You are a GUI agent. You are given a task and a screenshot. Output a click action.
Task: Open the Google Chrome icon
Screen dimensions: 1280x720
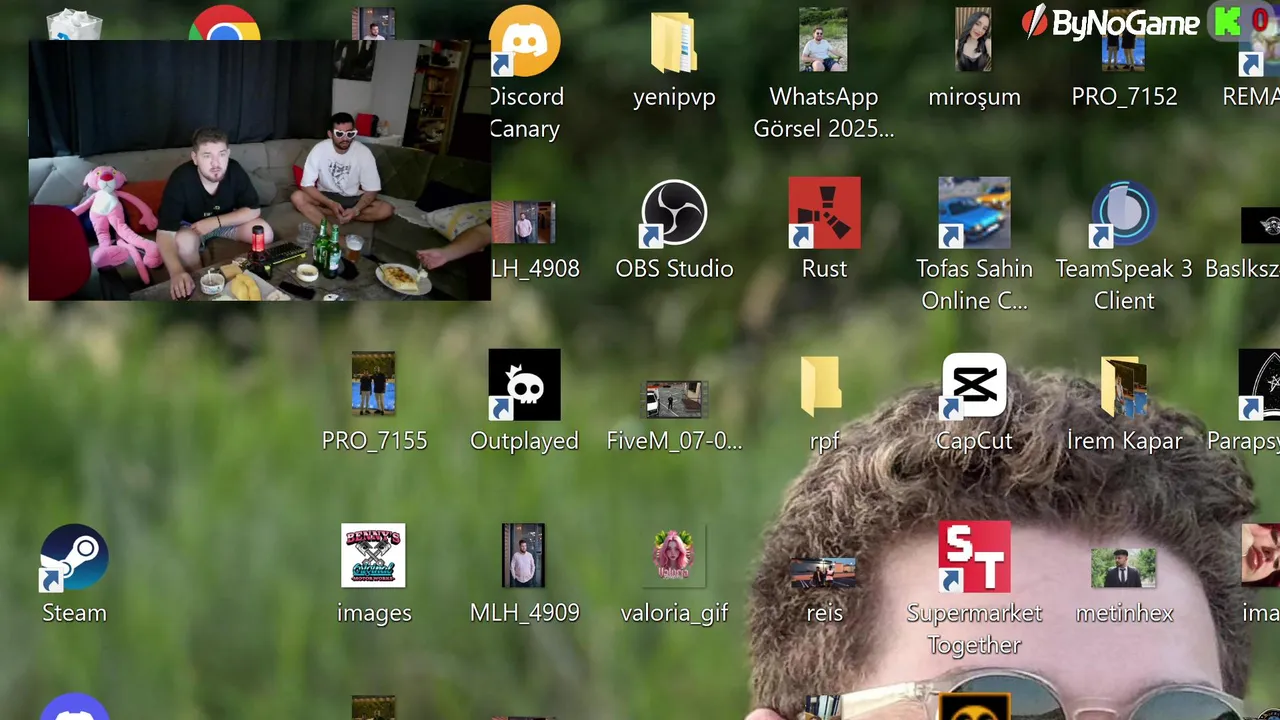225,23
